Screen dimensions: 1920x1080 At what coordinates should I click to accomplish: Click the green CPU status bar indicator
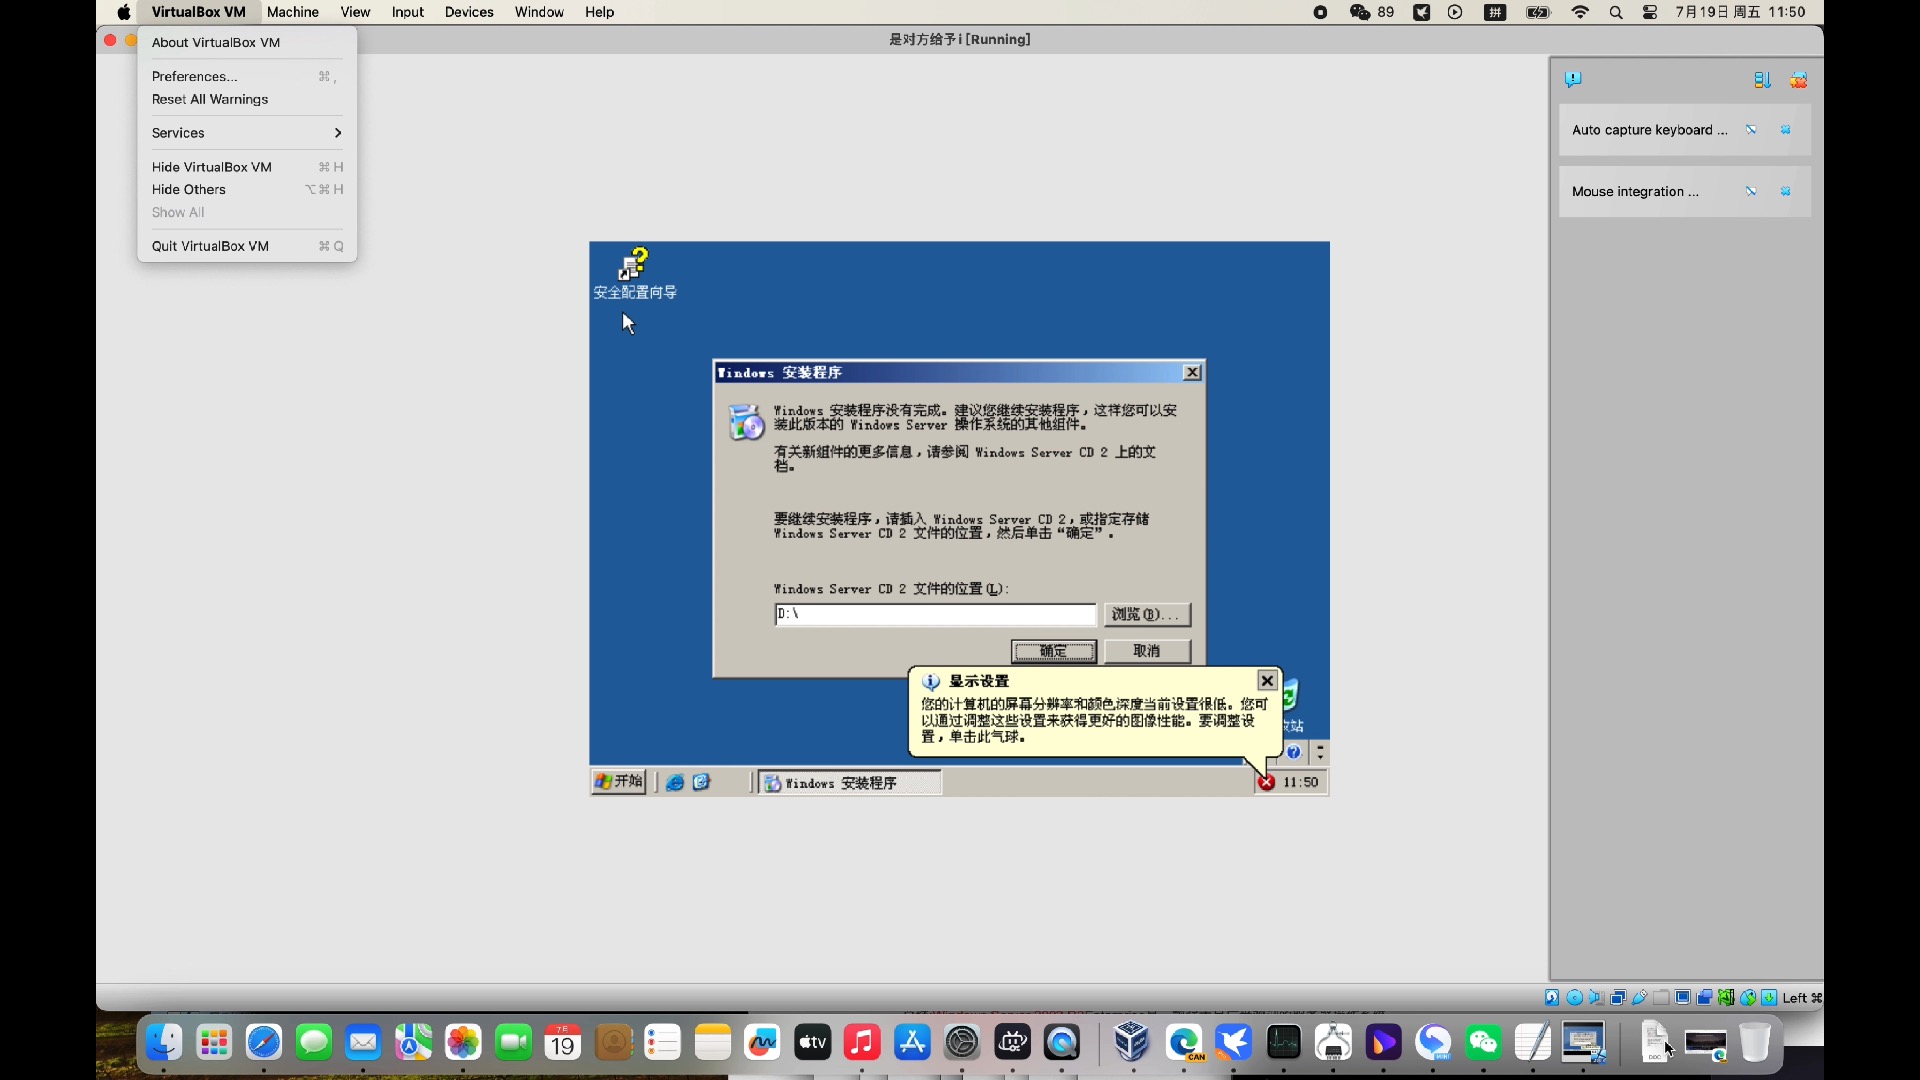tap(1727, 997)
